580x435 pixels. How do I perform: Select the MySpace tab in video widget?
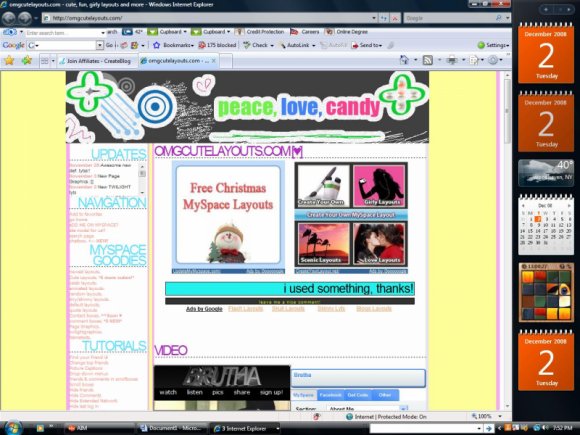pyautogui.click(x=303, y=395)
